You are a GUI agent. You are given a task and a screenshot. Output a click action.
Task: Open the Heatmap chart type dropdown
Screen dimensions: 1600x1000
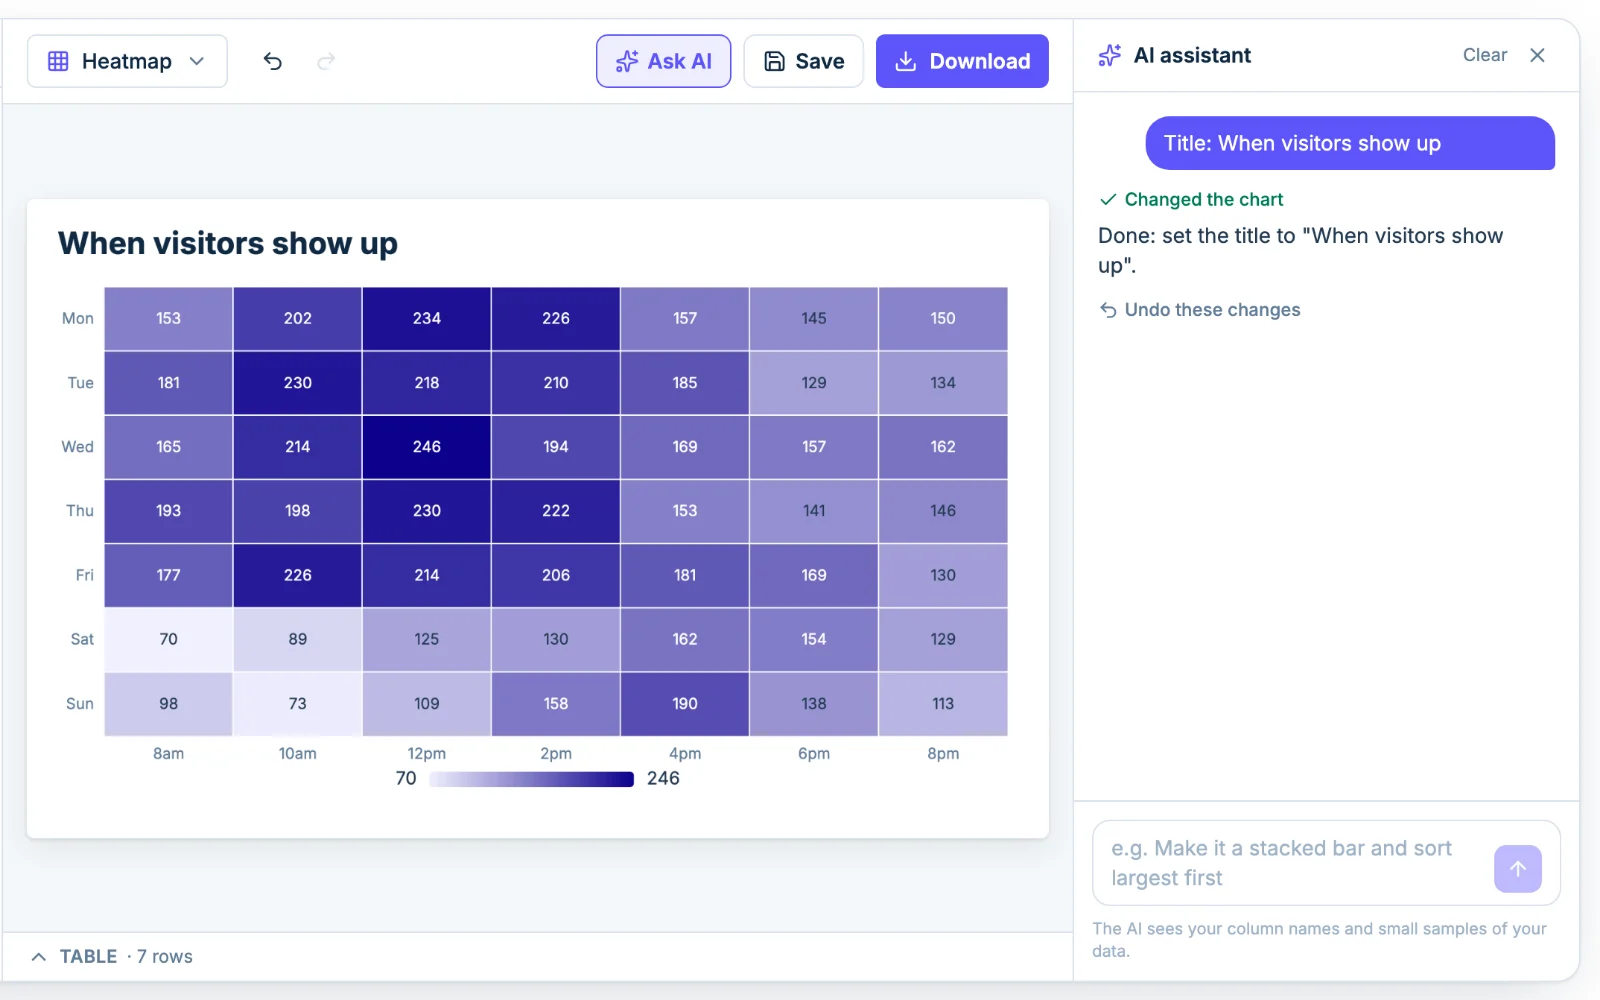(127, 61)
